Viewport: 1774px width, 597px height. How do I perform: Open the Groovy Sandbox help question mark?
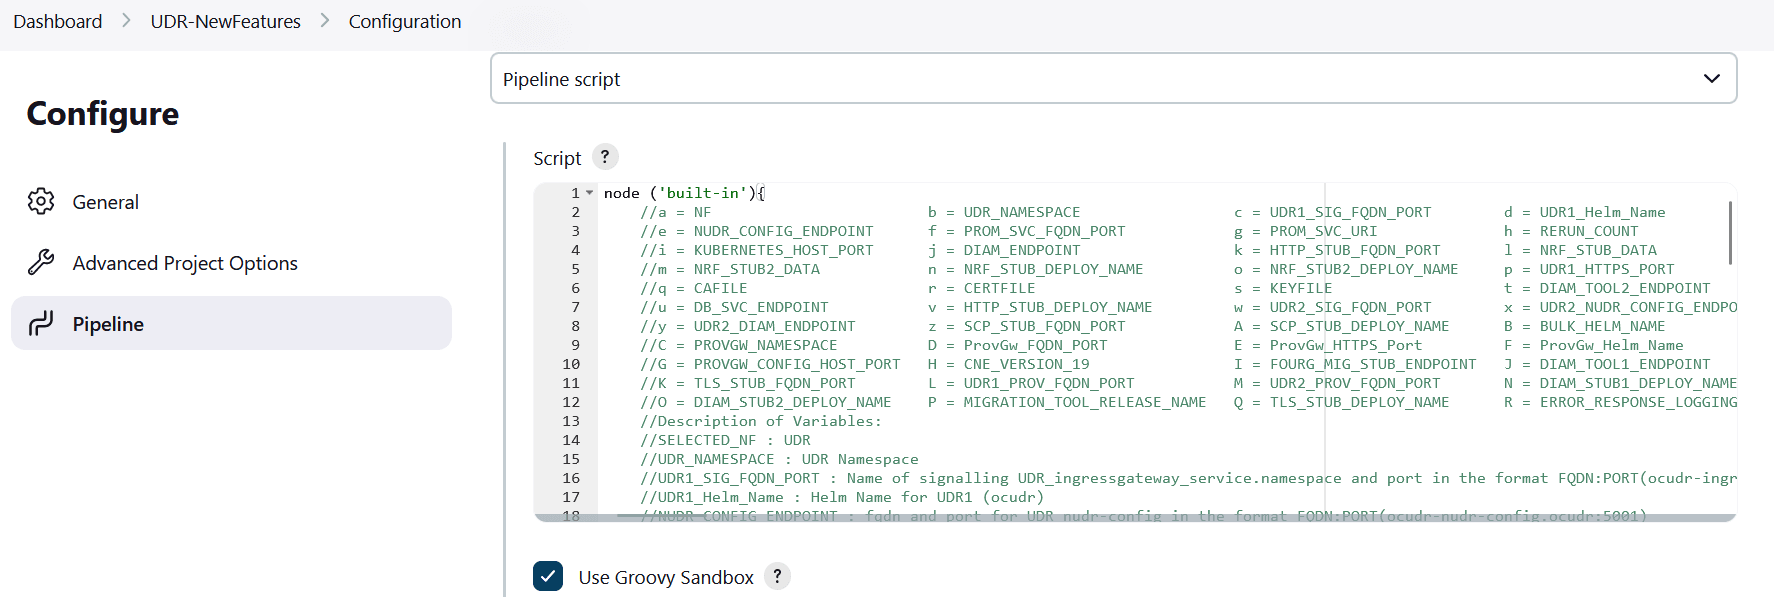(x=777, y=576)
